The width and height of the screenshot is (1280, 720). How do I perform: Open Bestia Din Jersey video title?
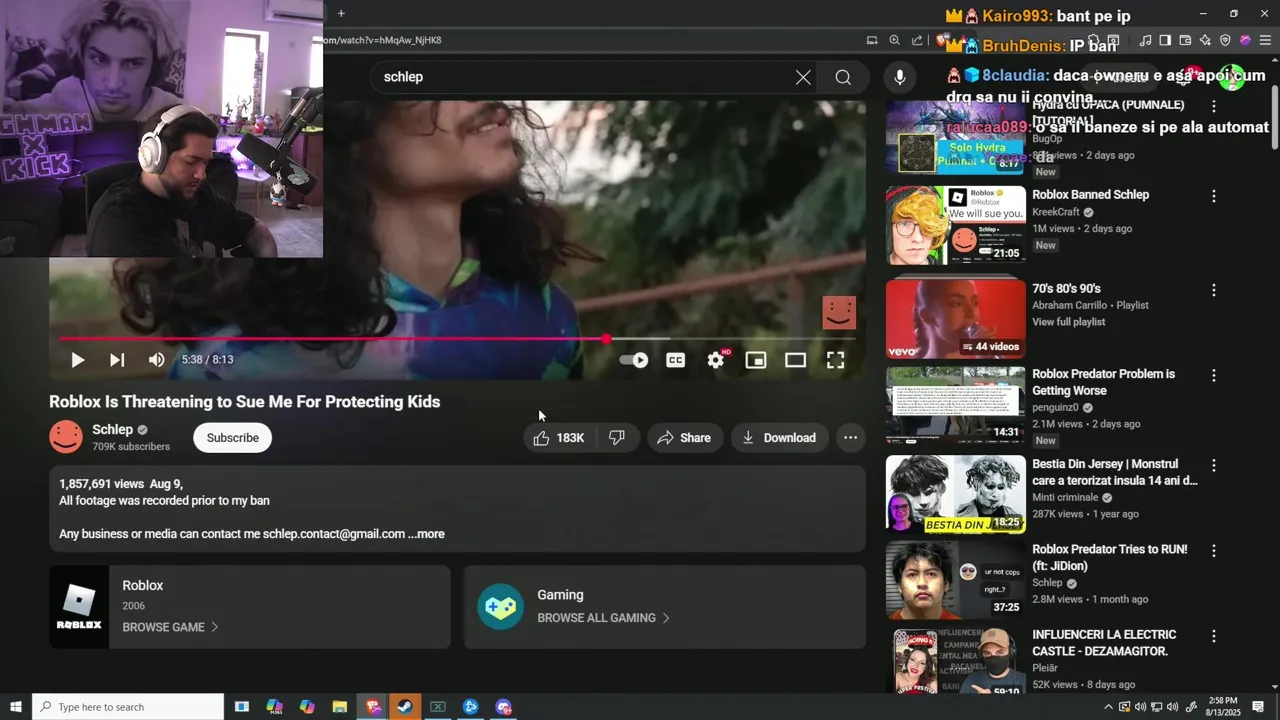pyautogui.click(x=1114, y=472)
